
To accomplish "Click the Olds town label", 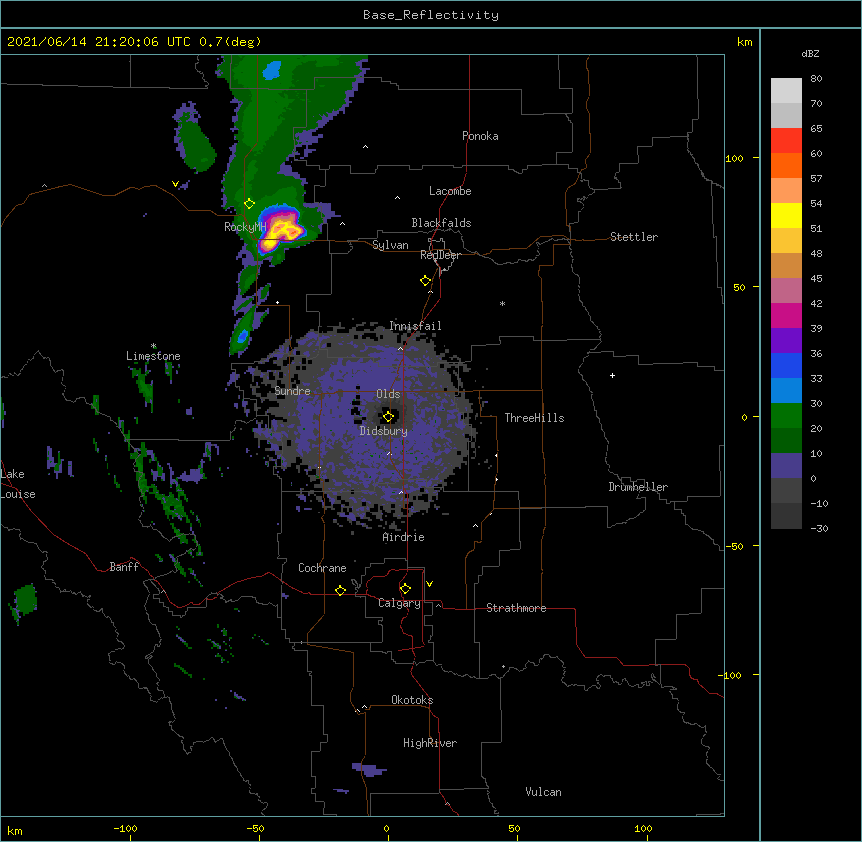I will click(x=388, y=394).
